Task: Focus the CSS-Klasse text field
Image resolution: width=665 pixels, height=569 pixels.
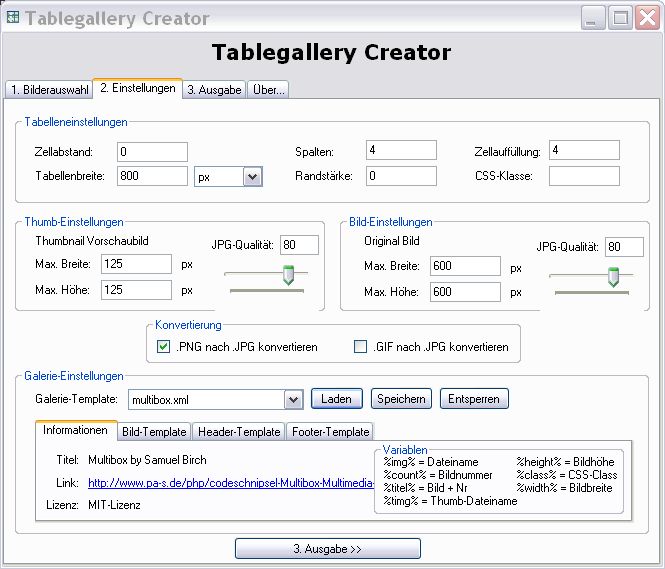Action: coord(583,177)
